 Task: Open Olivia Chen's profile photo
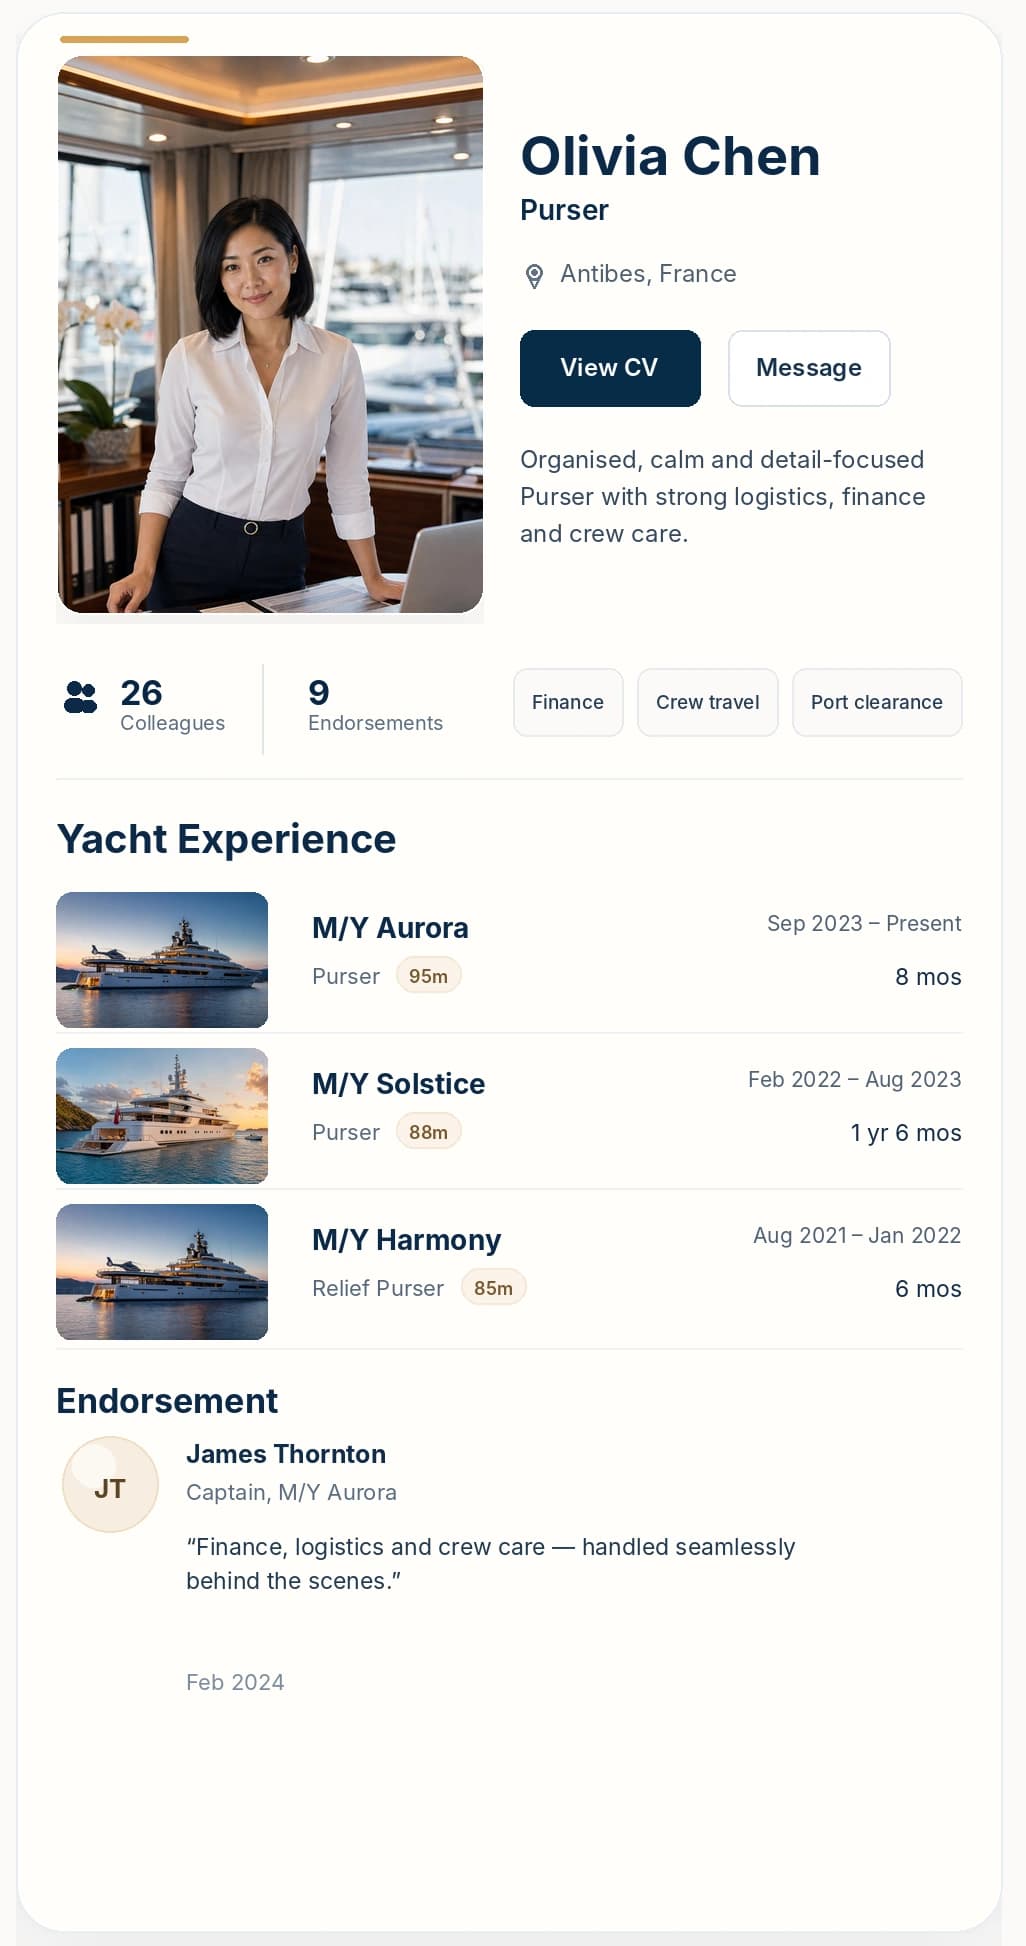point(270,335)
